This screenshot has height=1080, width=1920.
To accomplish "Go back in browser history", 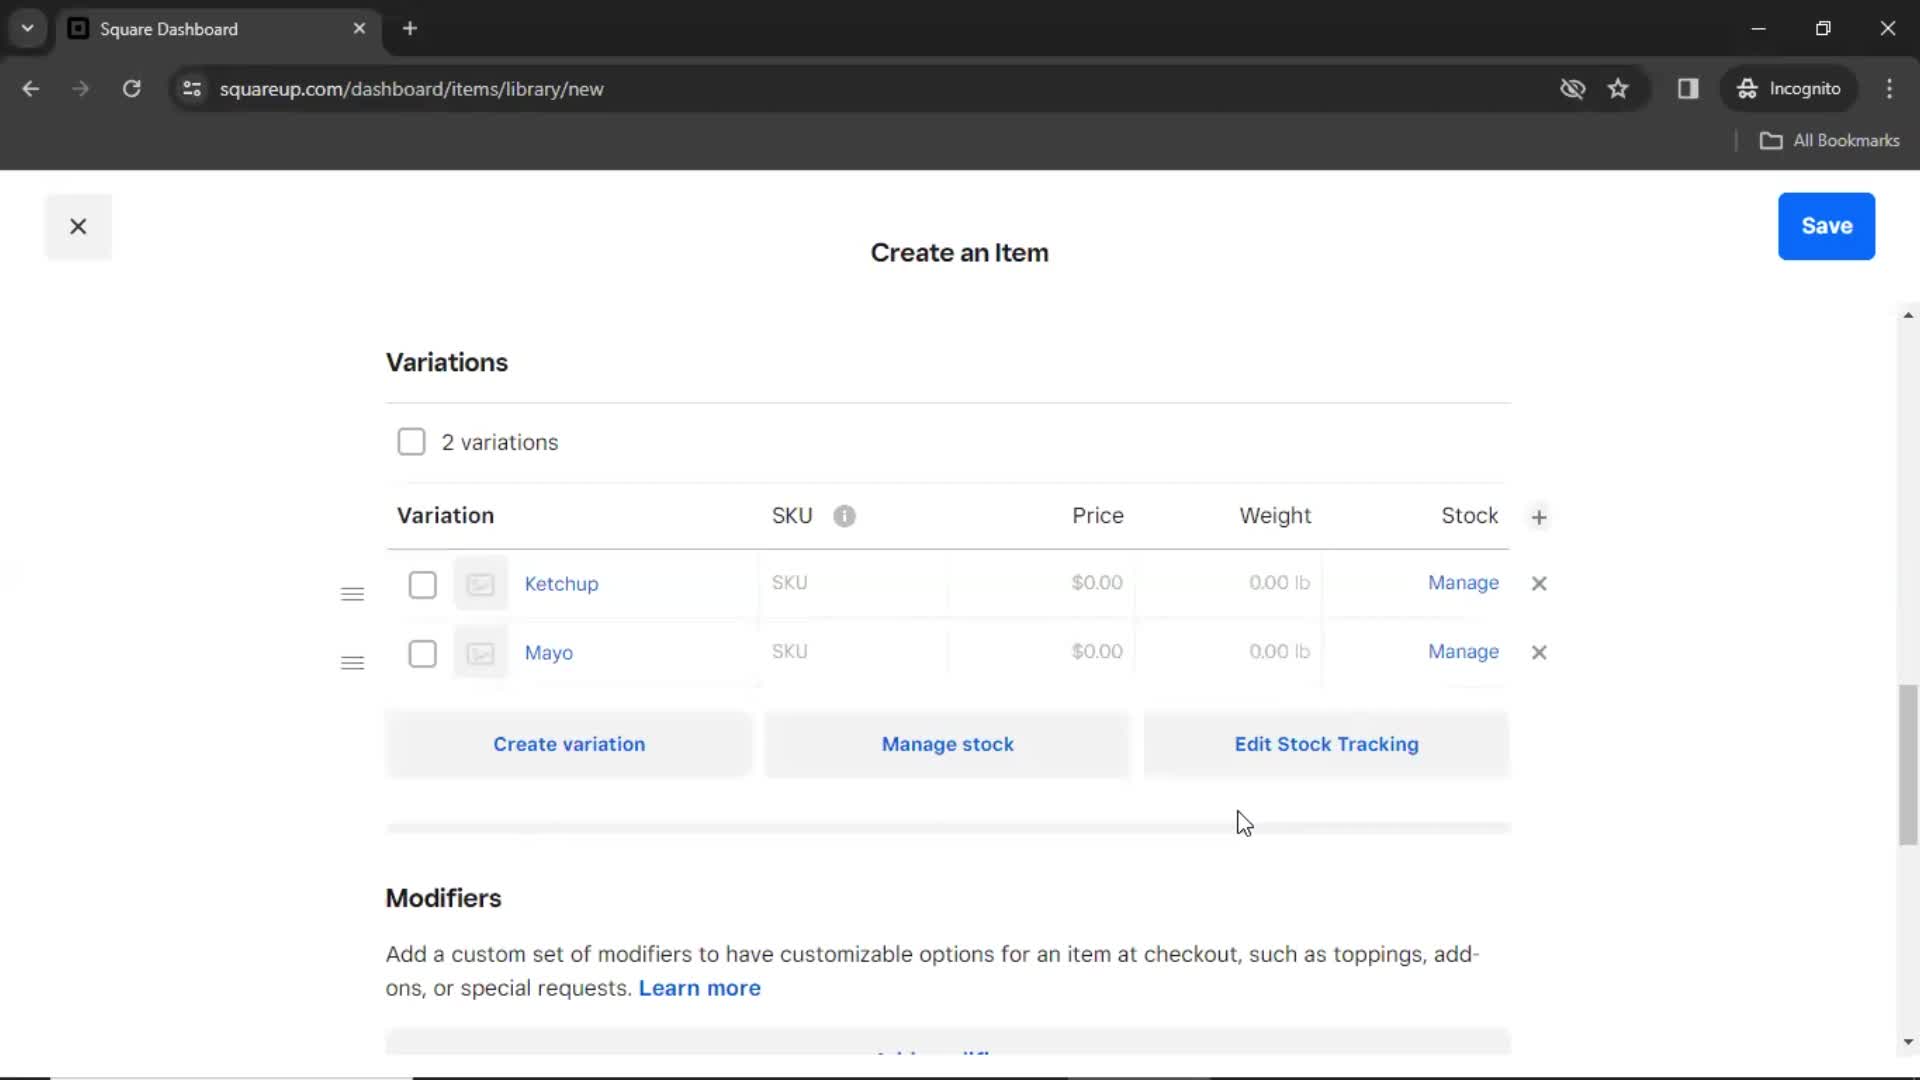I will pyautogui.click(x=31, y=89).
